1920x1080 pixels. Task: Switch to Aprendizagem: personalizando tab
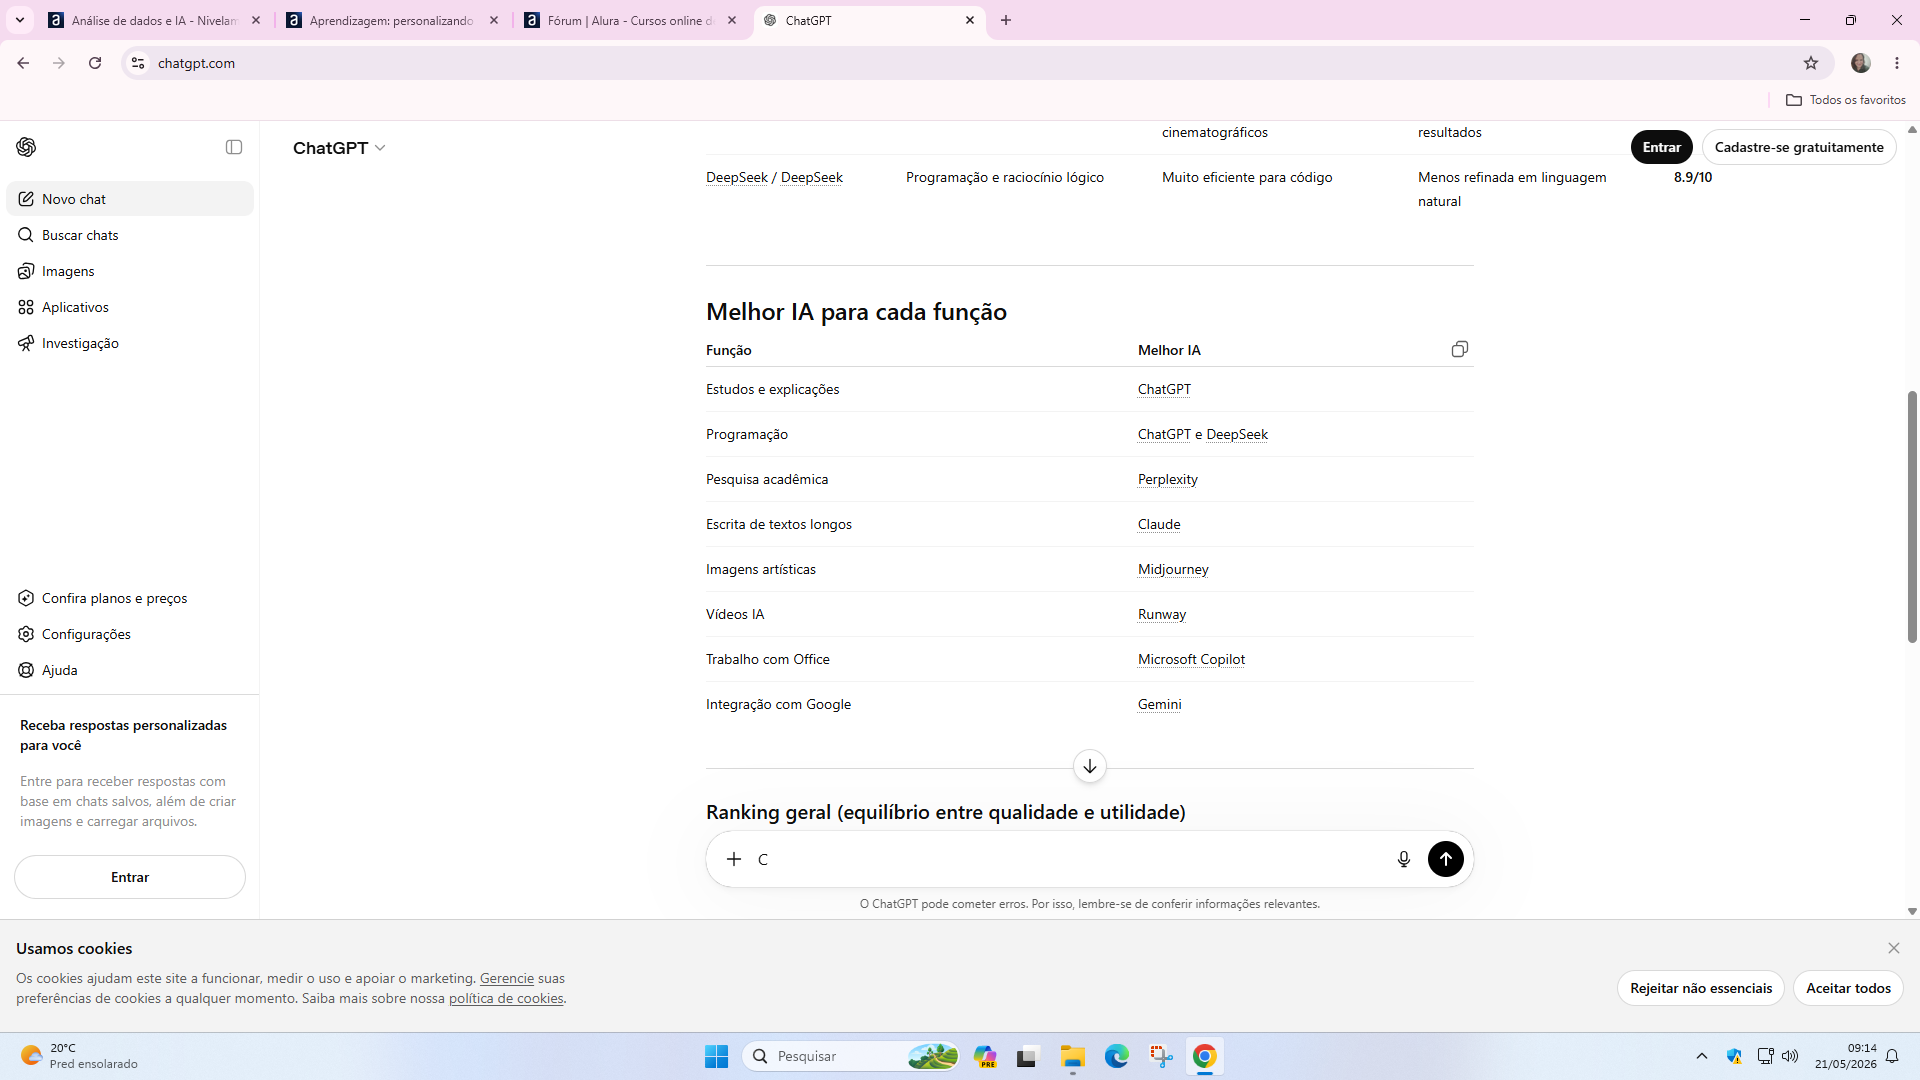[393, 20]
